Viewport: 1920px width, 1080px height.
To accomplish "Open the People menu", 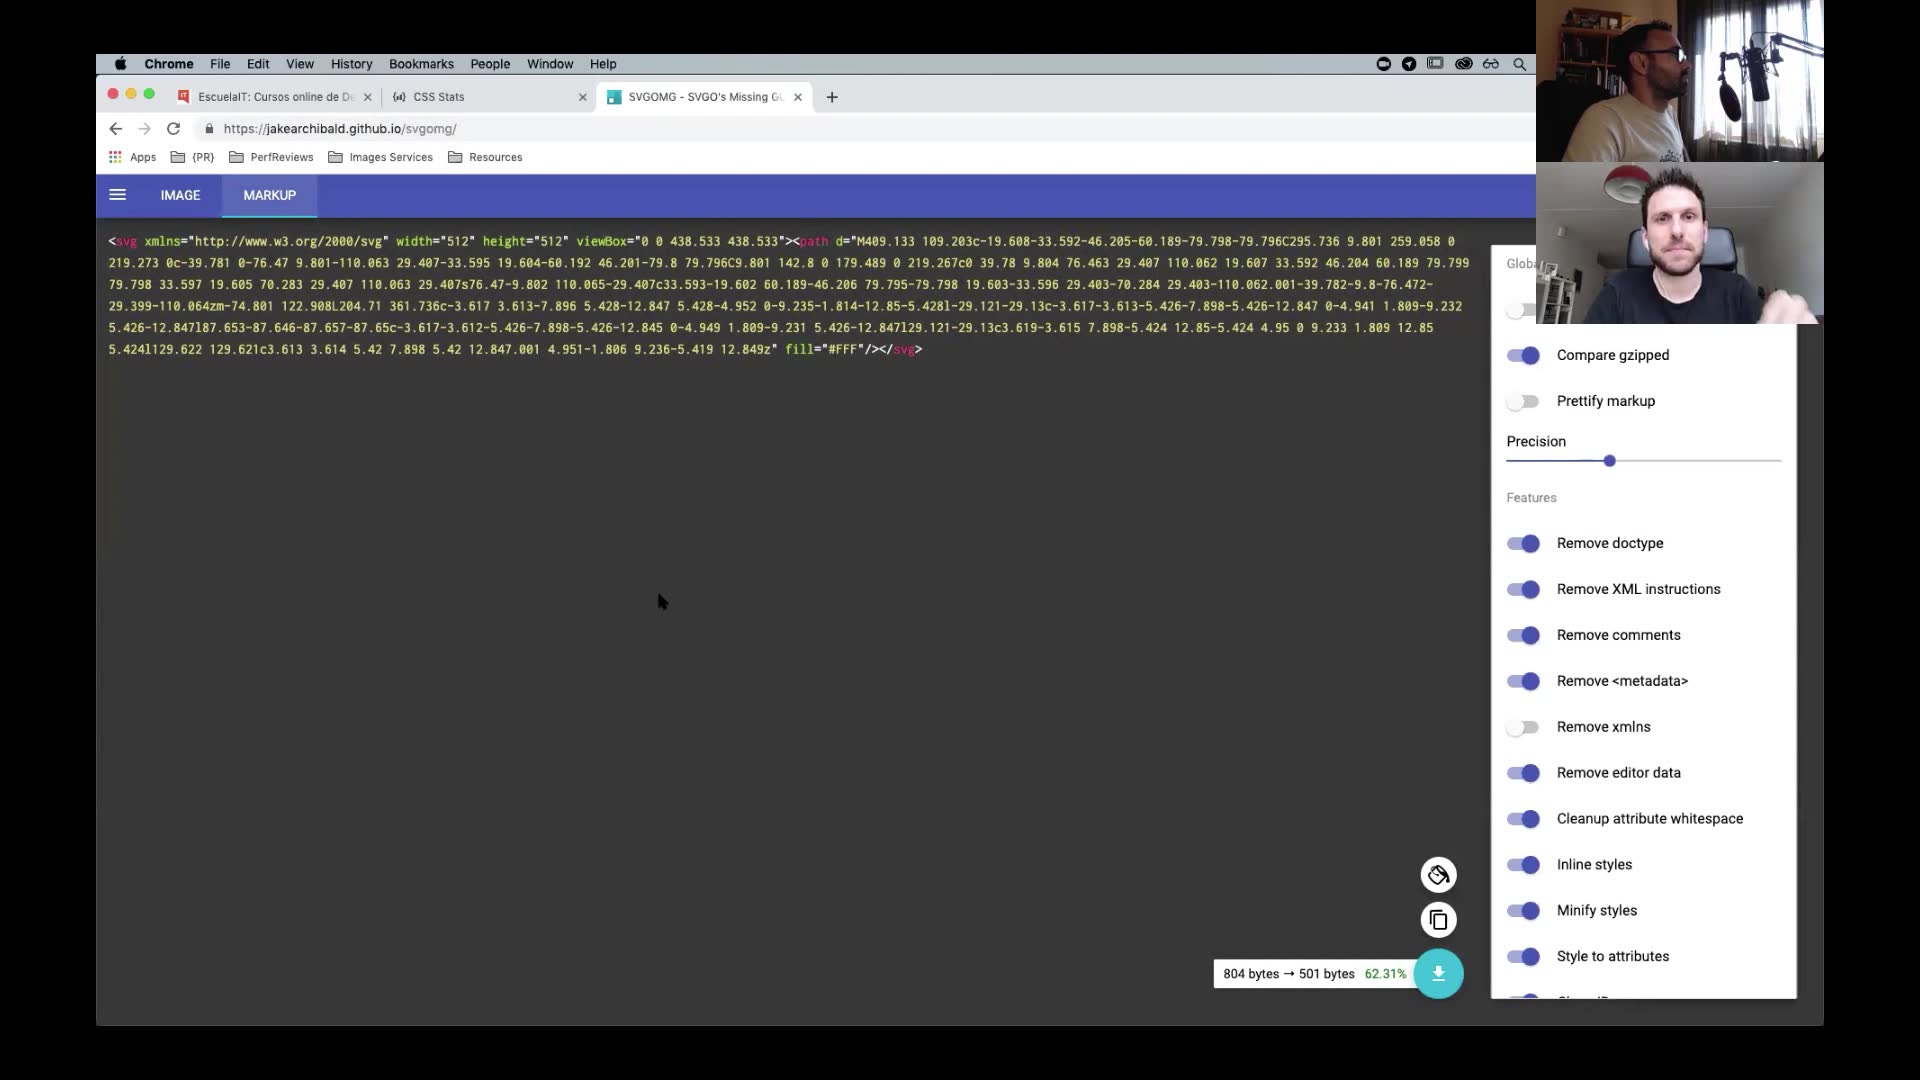I will pos(490,64).
